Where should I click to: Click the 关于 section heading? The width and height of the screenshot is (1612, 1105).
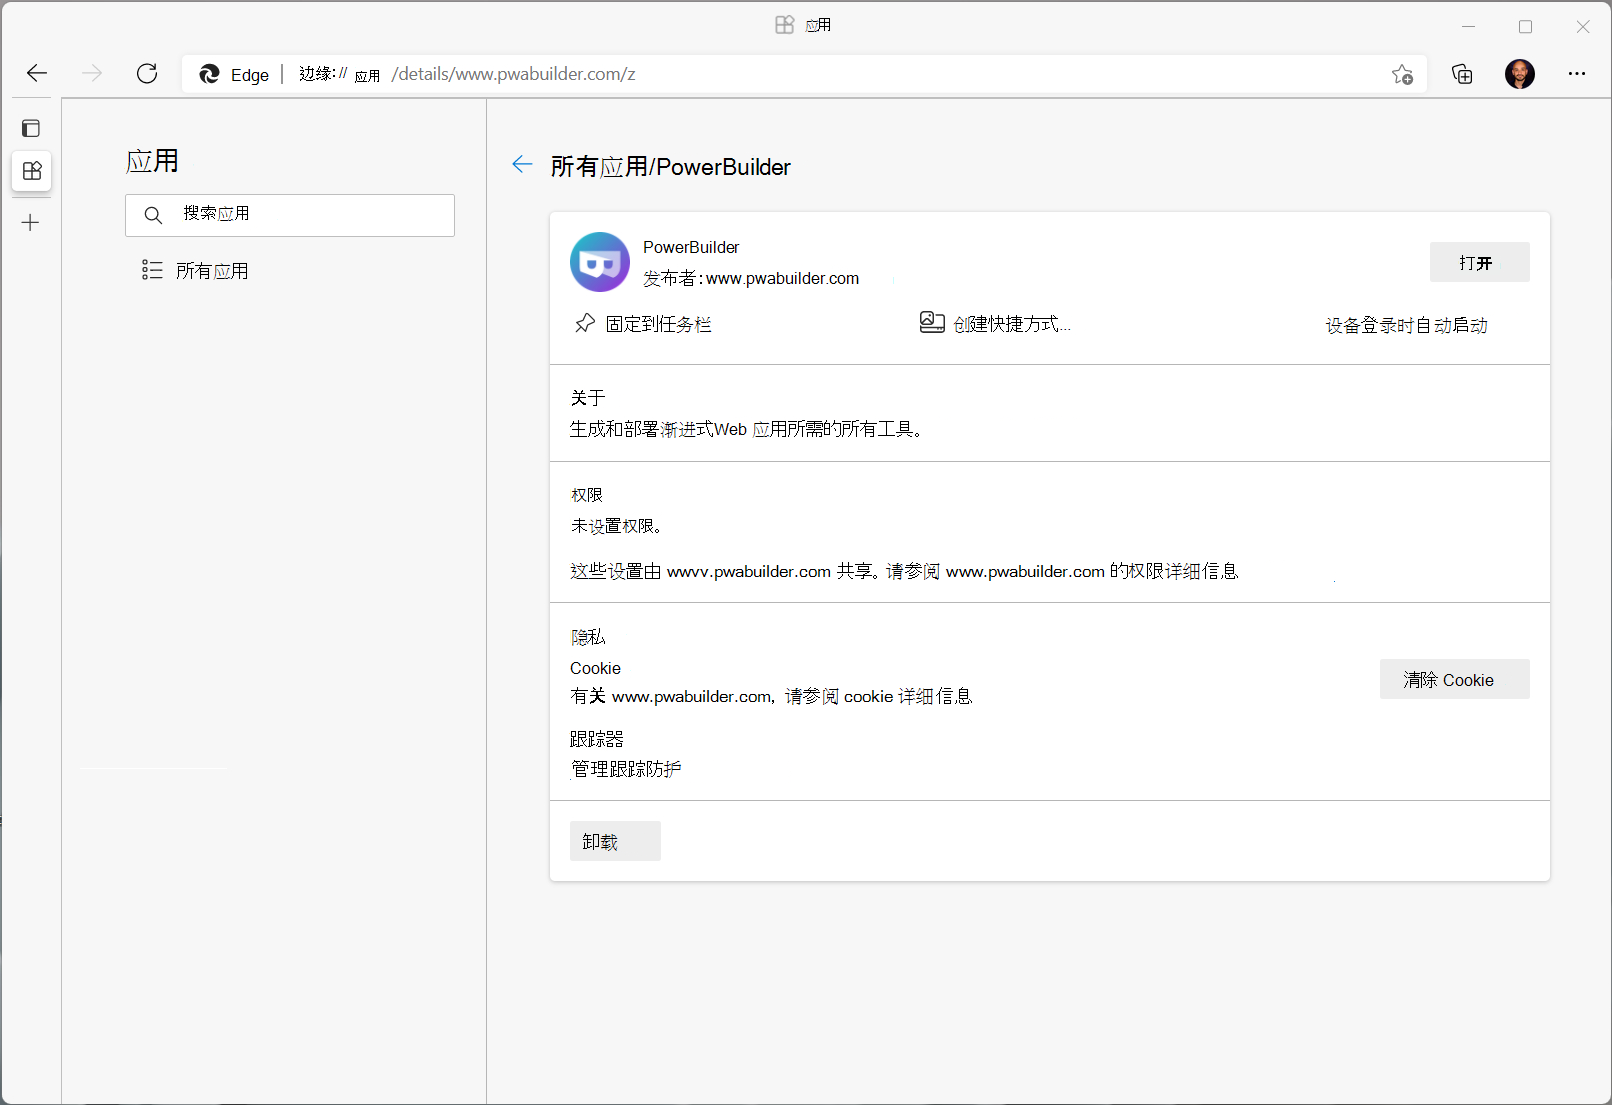pyautogui.click(x=588, y=398)
